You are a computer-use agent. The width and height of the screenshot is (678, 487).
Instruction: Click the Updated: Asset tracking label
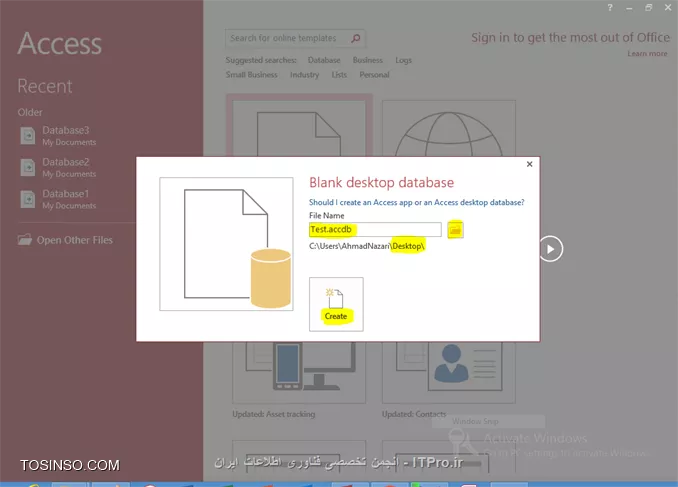pos(274,414)
